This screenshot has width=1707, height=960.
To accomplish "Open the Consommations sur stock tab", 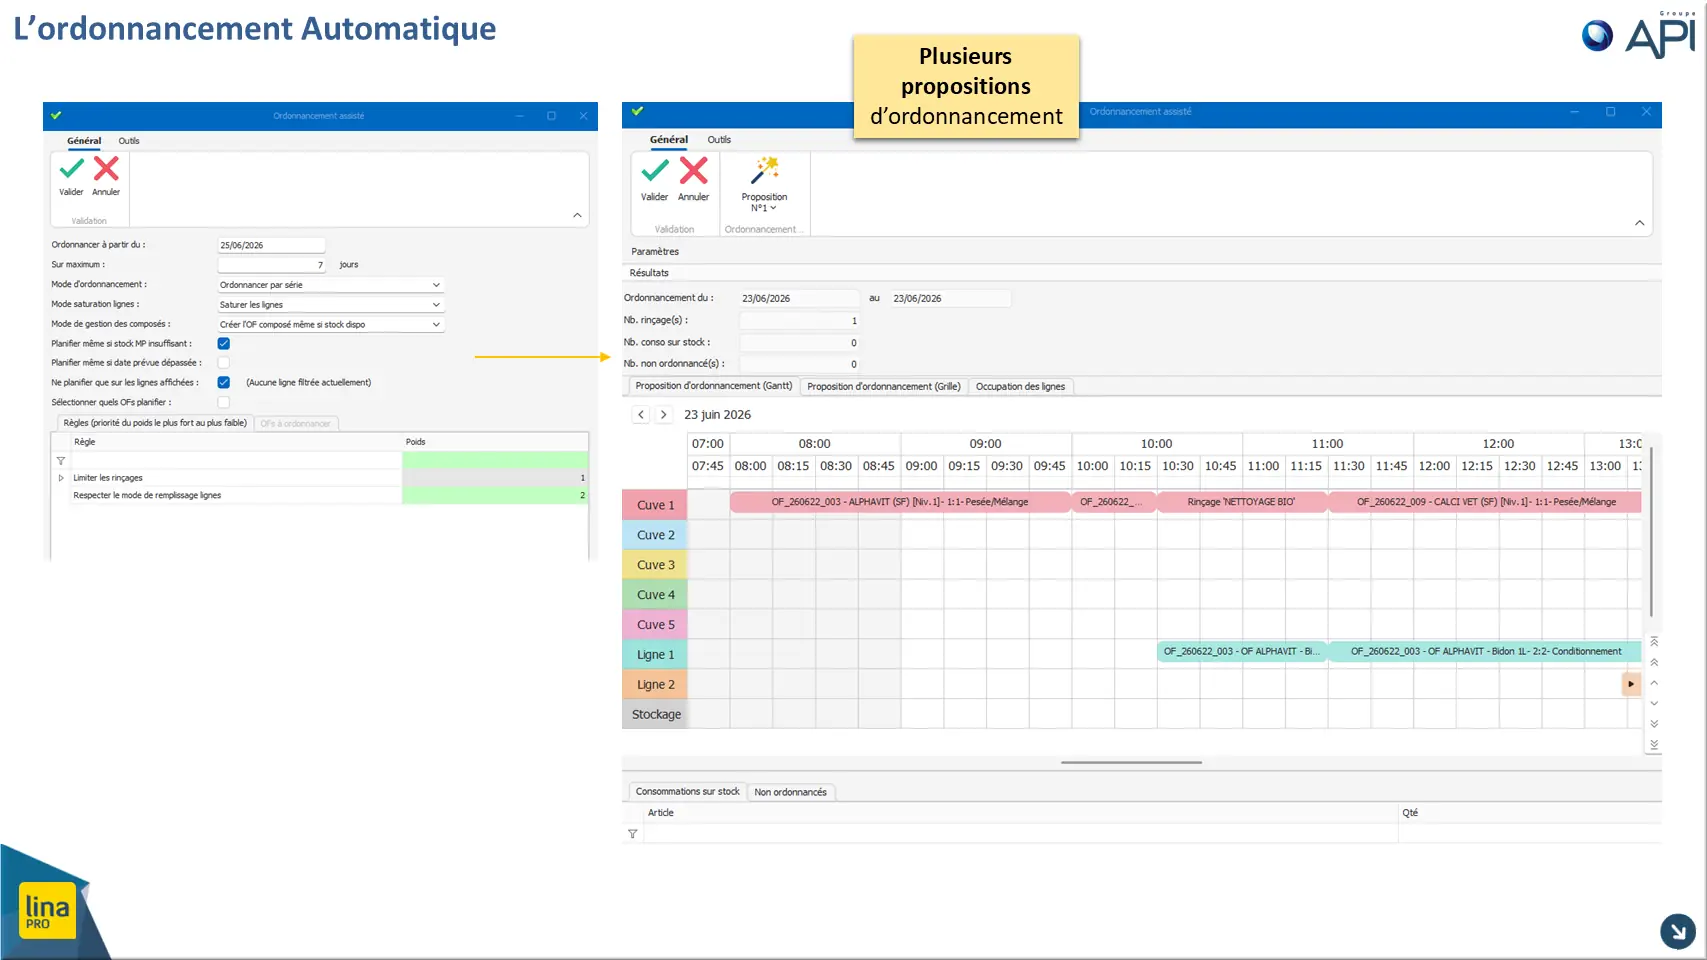I will (x=687, y=792).
